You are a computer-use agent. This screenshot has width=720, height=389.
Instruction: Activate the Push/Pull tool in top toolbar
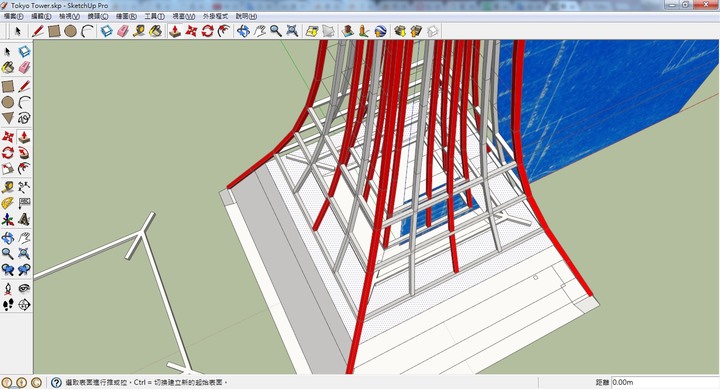(x=174, y=31)
